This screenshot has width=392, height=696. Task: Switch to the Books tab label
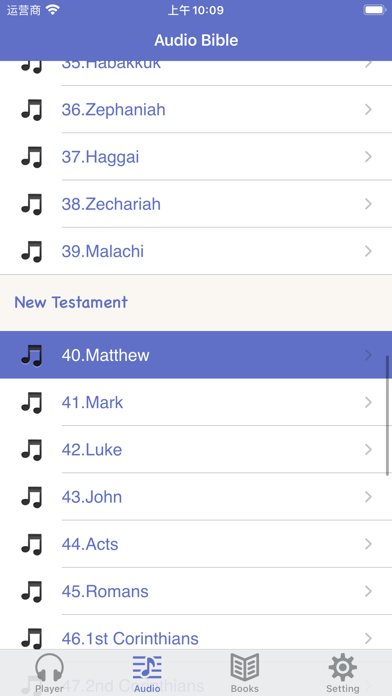tap(245, 689)
